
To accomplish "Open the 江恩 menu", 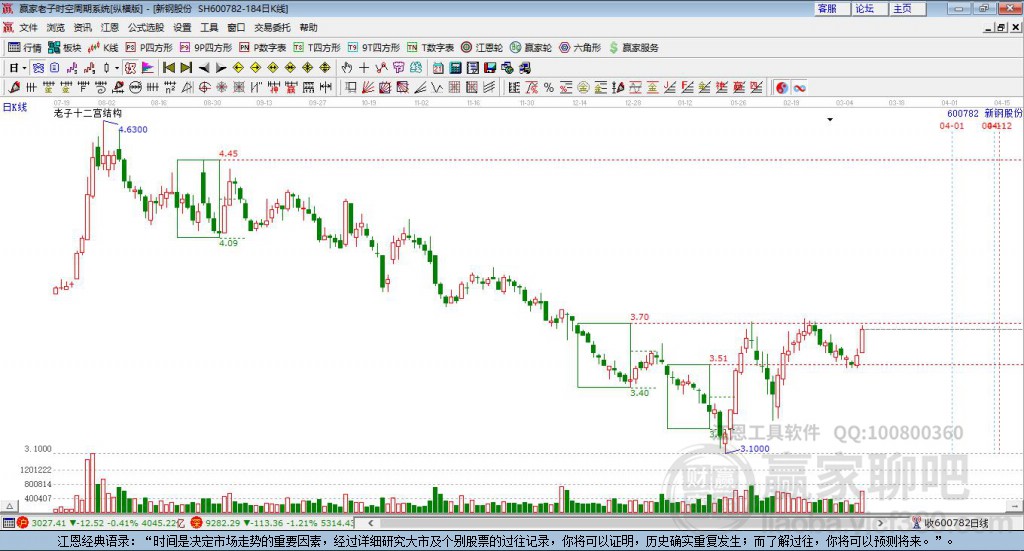I will 110,27.
